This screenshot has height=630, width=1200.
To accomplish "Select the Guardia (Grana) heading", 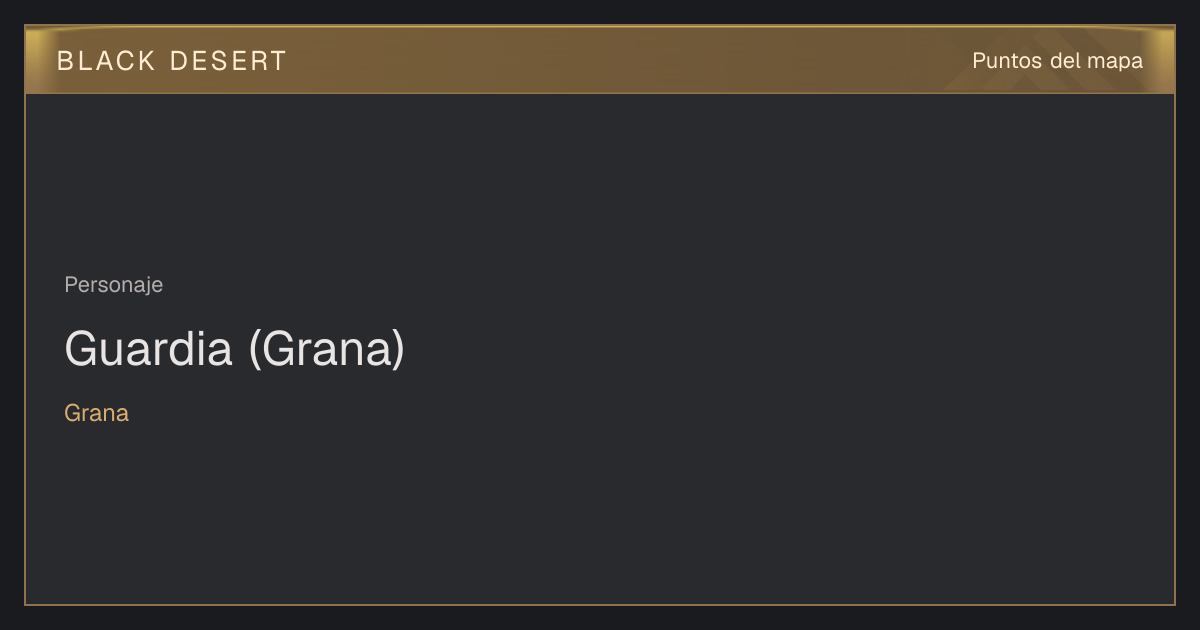I will coord(234,349).
